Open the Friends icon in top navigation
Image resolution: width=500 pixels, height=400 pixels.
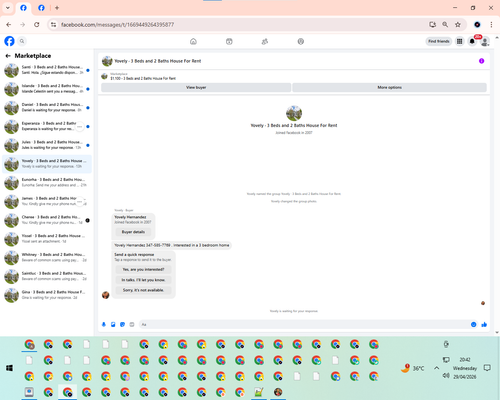click(265, 42)
